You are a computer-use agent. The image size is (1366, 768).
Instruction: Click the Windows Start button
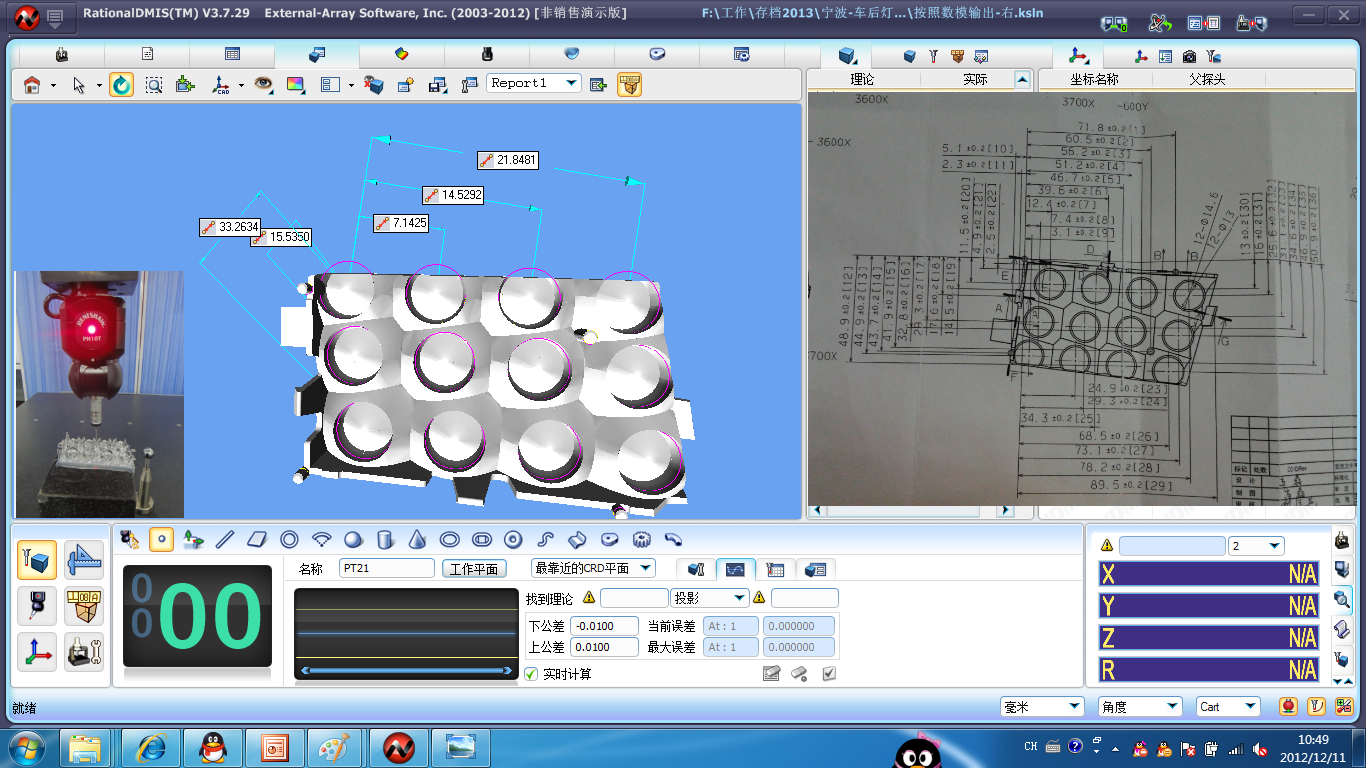click(x=27, y=747)
